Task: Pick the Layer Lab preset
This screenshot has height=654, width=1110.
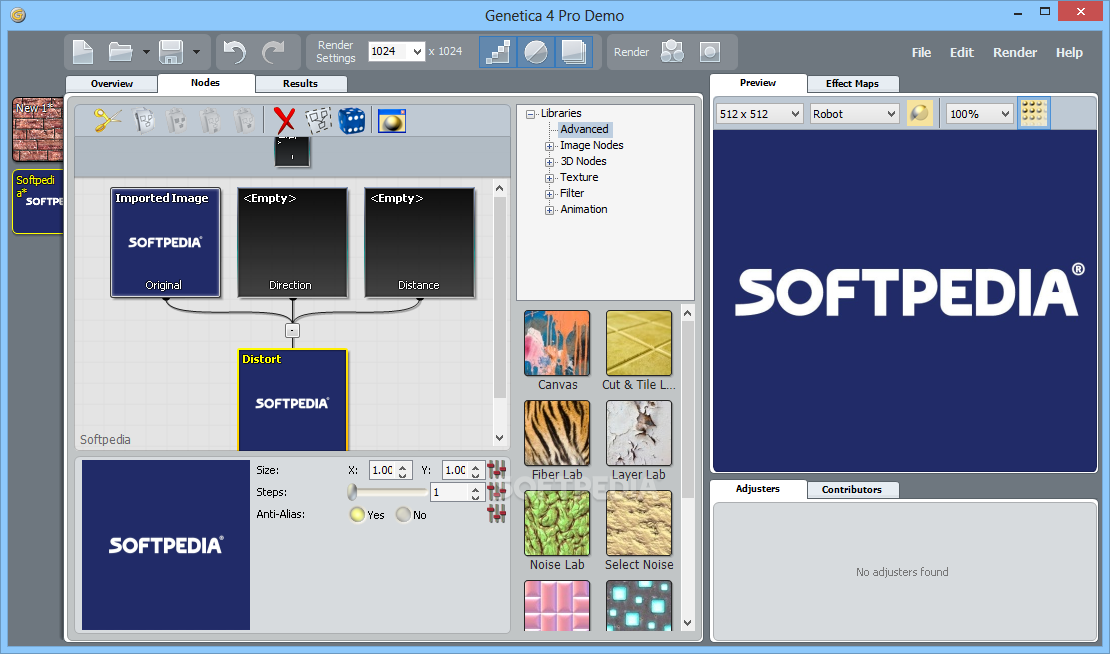Action: 639,433
